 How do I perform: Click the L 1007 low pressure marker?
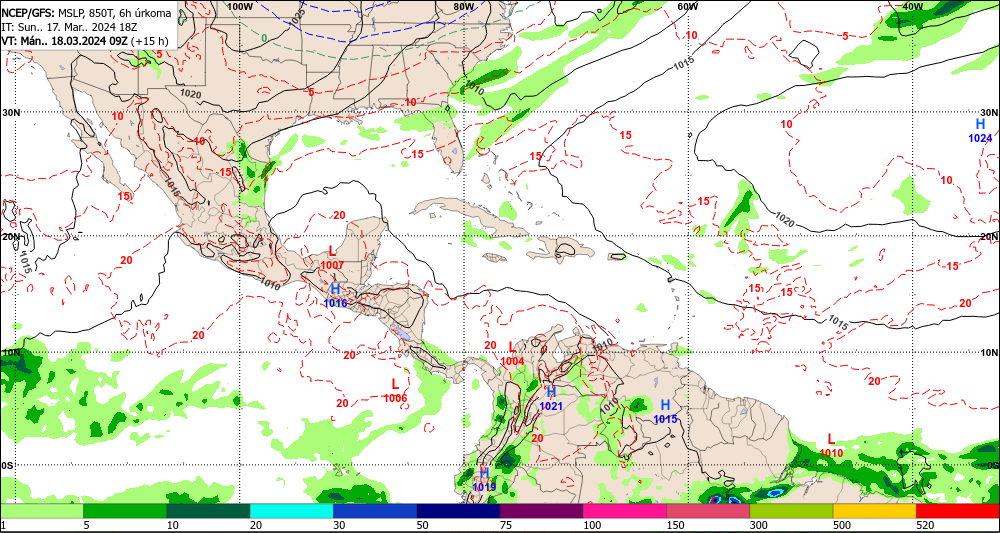pos(332,257)
